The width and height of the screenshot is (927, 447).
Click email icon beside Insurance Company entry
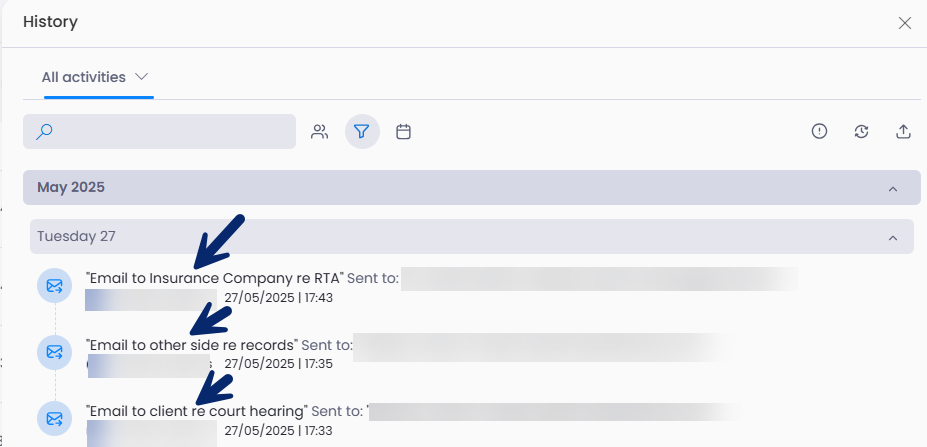tap(54, 286)
